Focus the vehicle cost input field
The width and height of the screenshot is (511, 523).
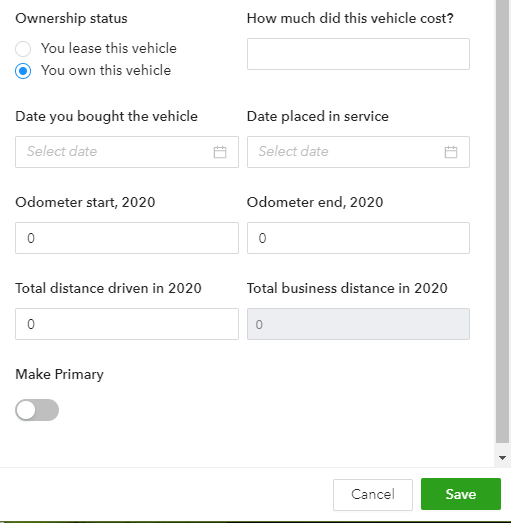coord(358,54)
